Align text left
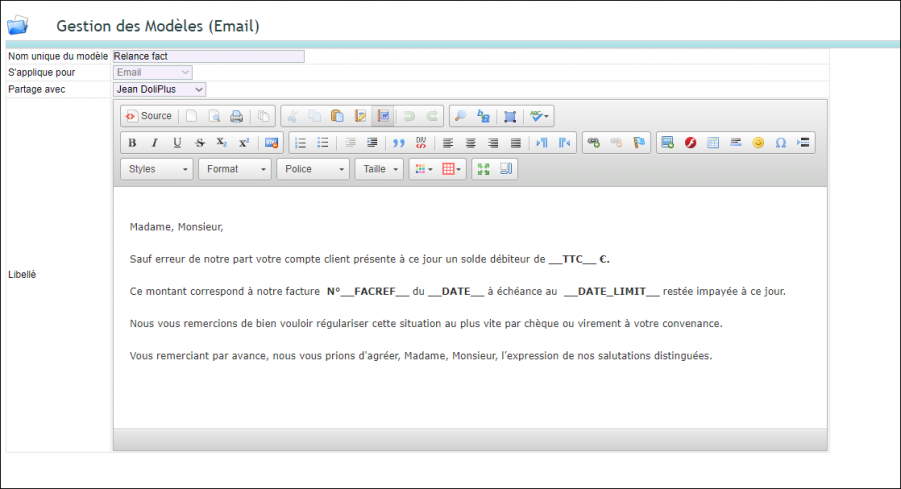Viewport: 901px width, 489px height. click(x=448, y=143)
